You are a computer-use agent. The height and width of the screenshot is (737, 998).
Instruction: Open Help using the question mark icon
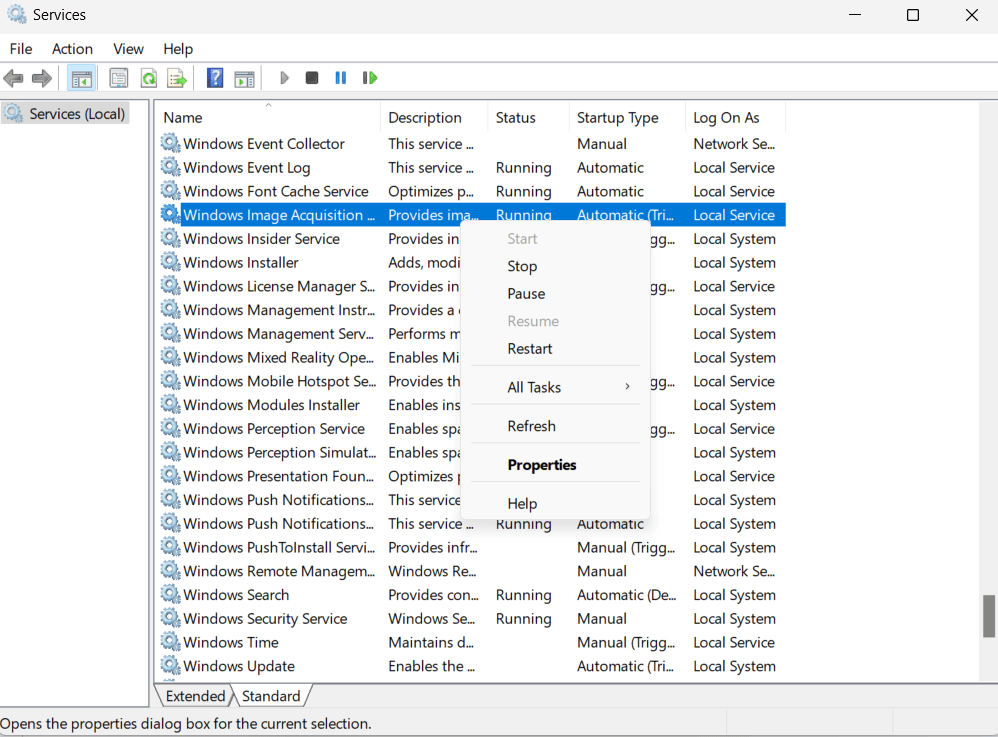pos(215,77)
